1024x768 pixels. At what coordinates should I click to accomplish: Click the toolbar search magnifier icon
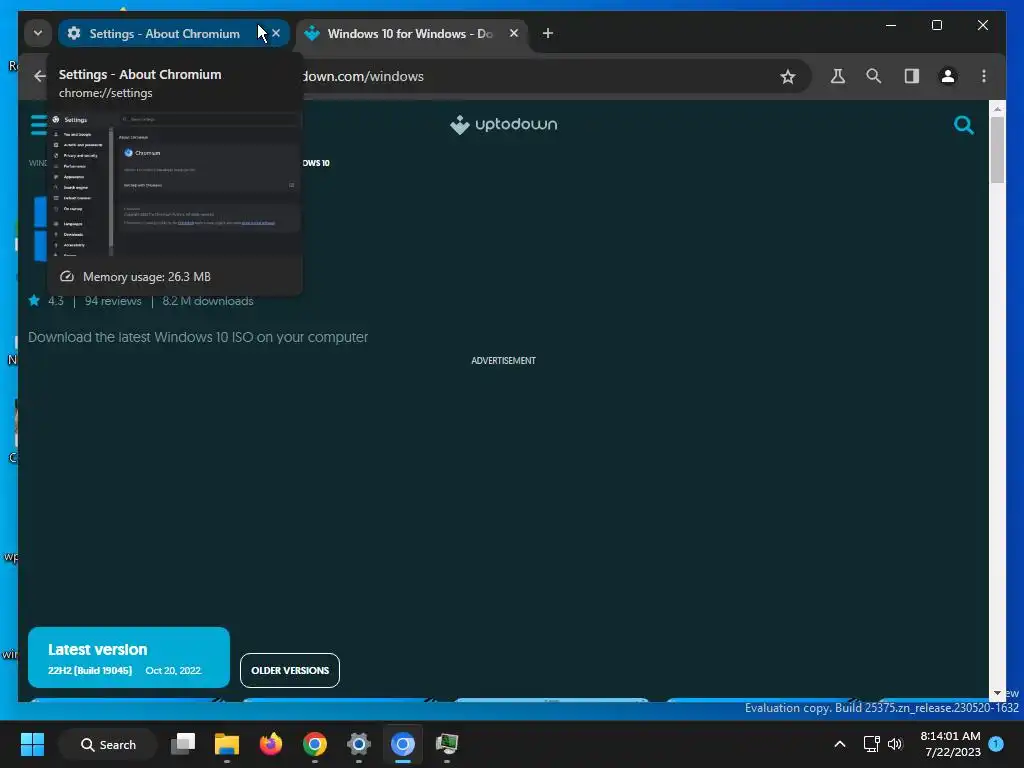[x=874, y=76]
